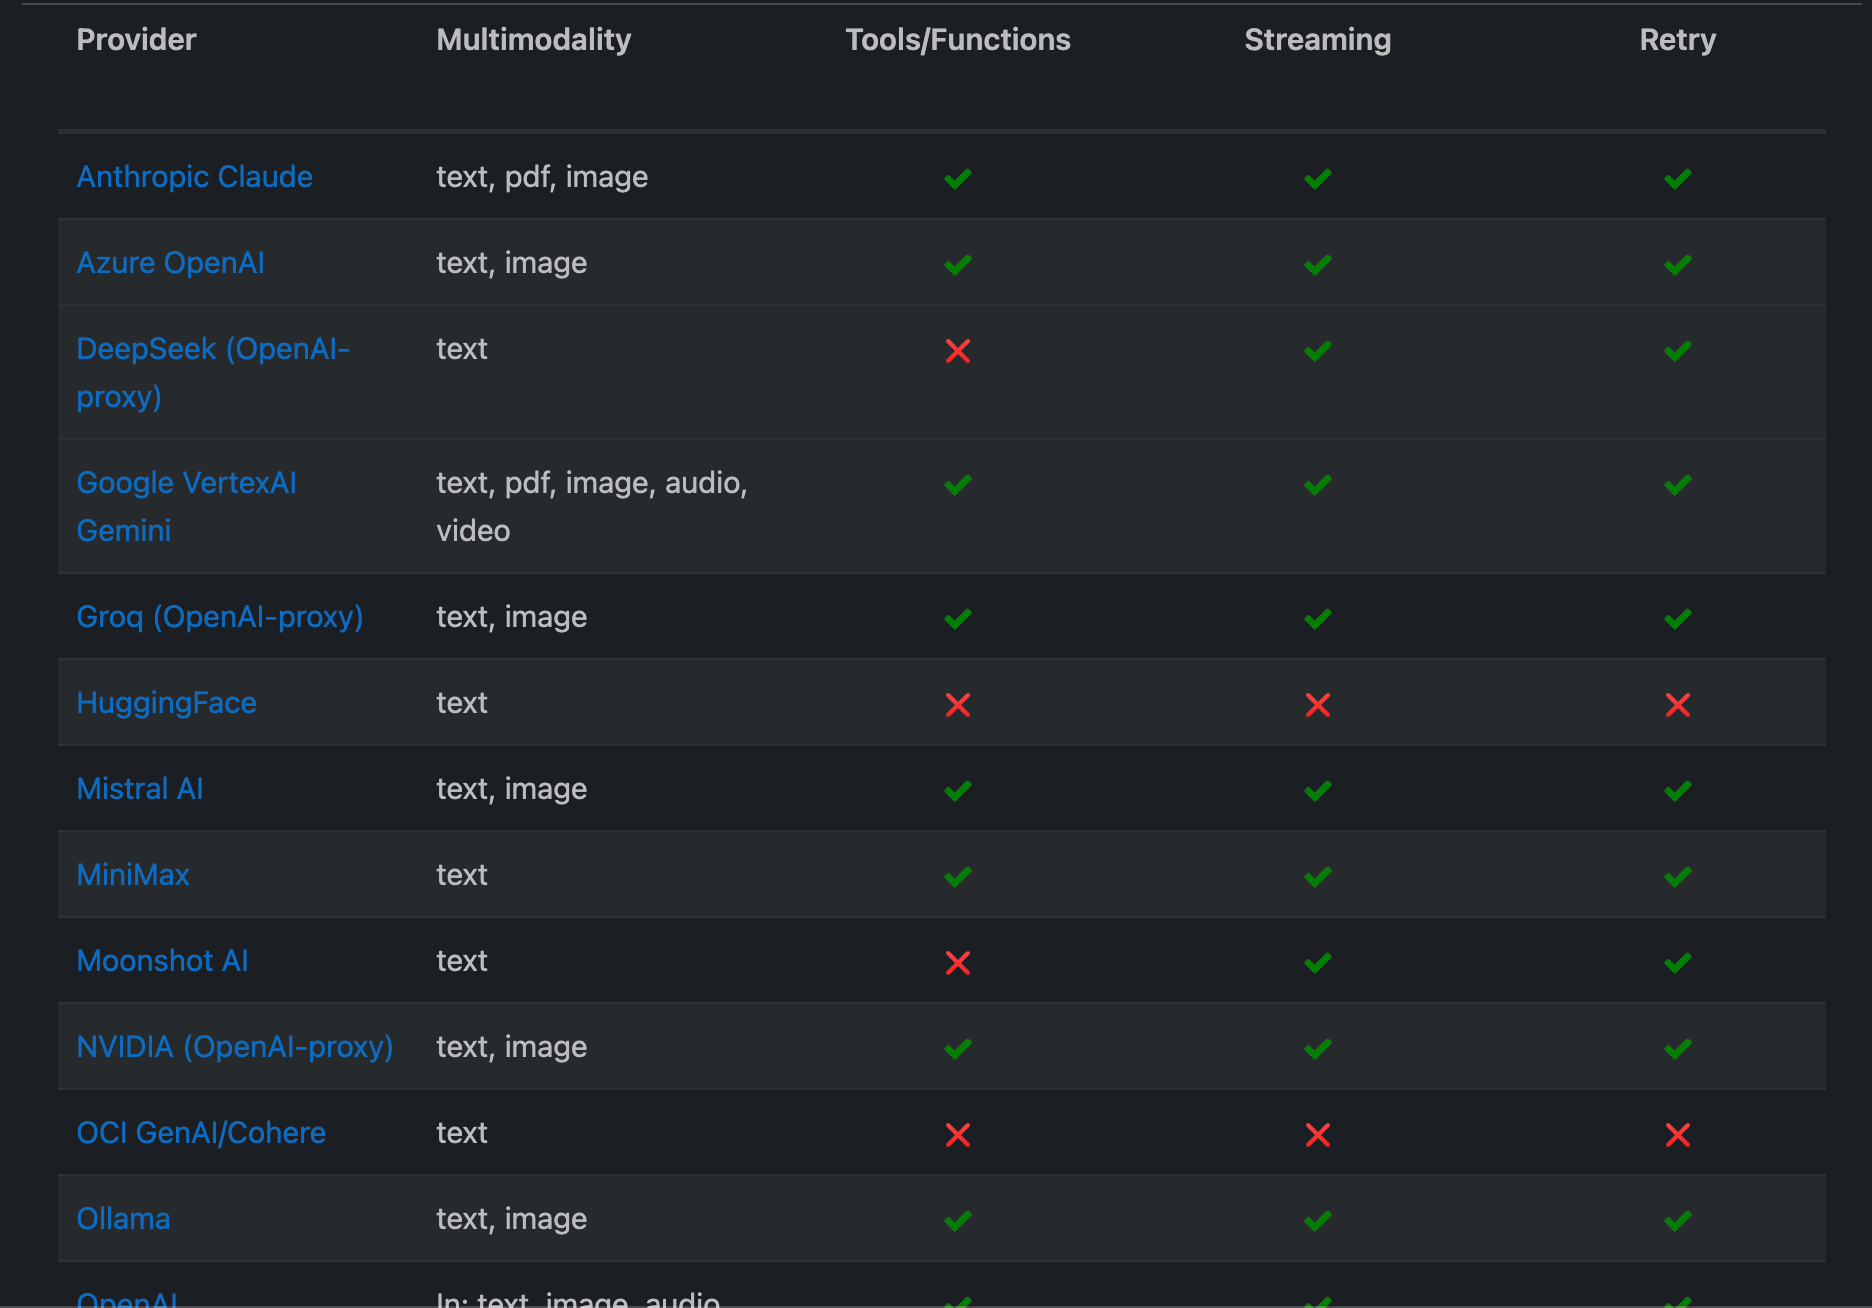Open the MiniMax provider link
This screenshot has height=1308, width=1872.
133,875
